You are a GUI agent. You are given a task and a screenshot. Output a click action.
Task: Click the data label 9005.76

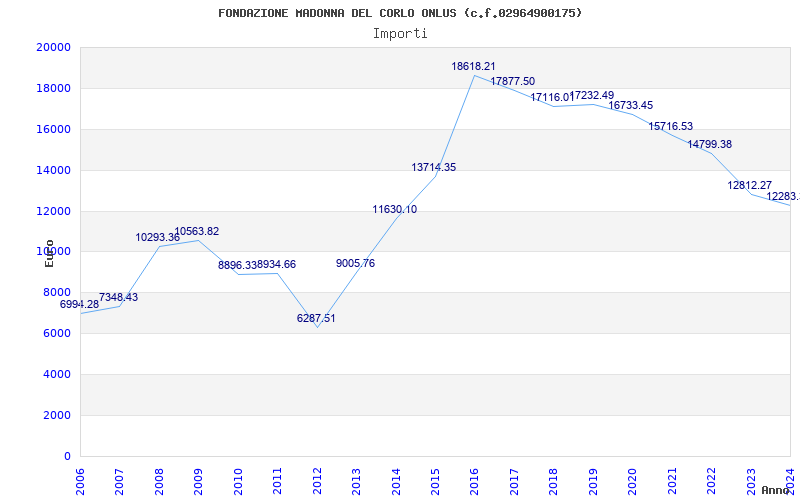355,263
